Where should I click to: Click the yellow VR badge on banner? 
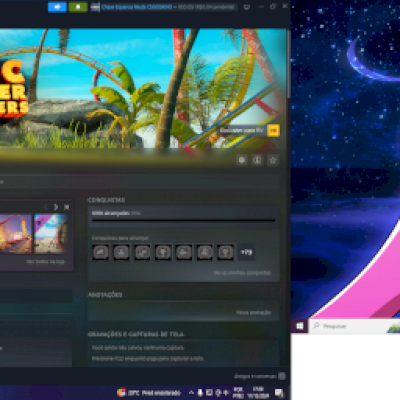point(273,131)
